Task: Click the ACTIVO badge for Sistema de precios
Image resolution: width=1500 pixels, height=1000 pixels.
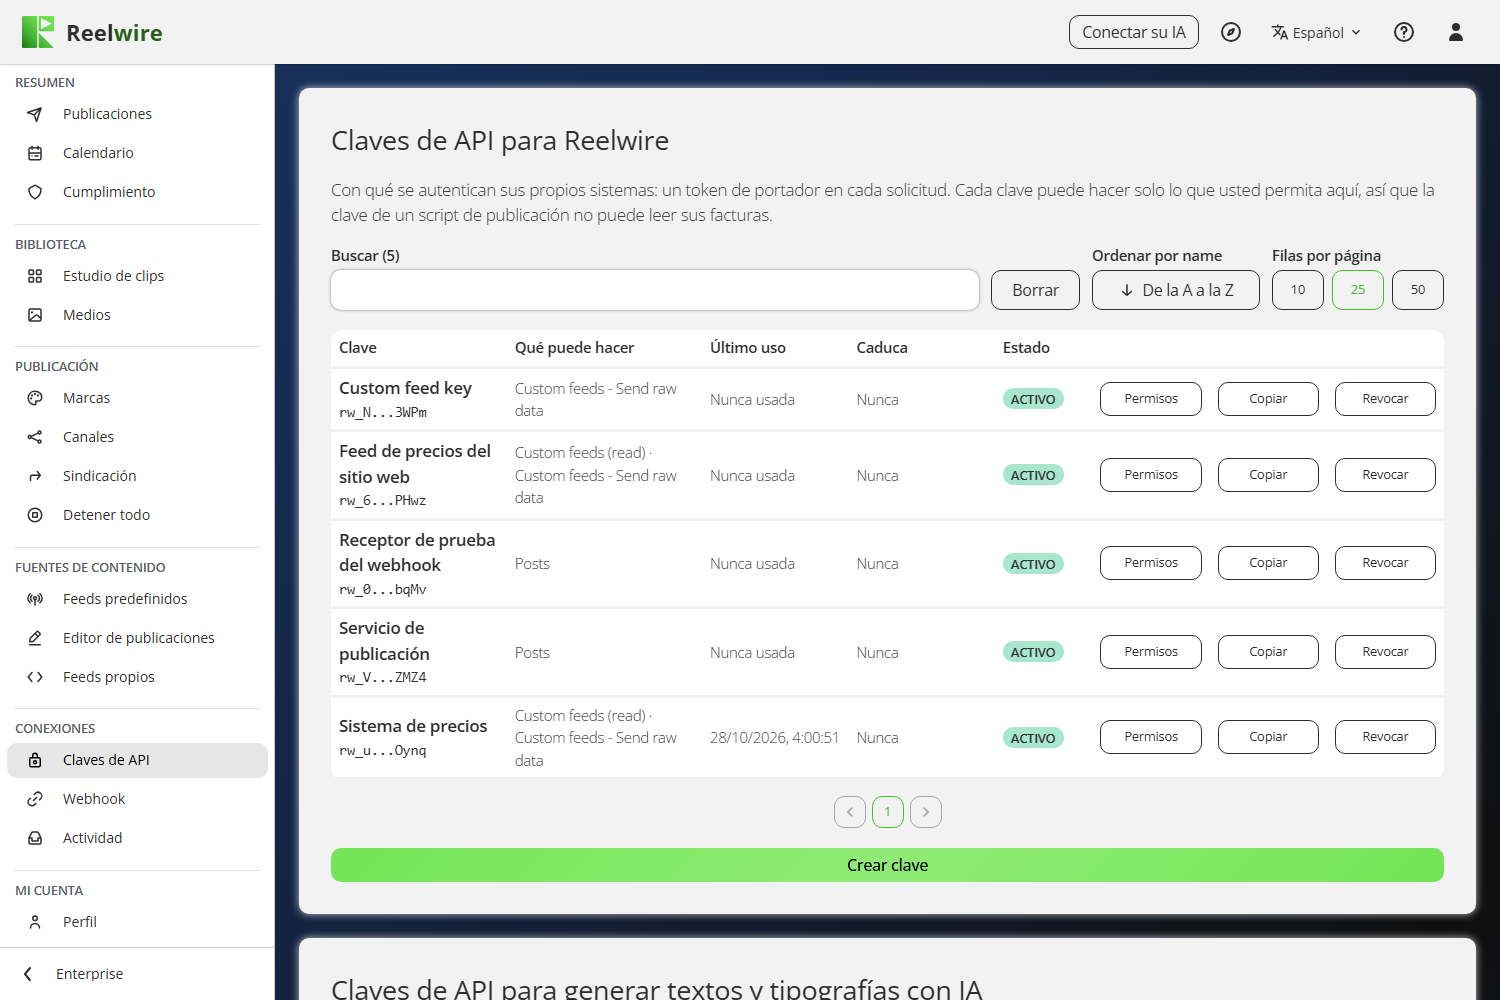Action: tap(1033, 738)
